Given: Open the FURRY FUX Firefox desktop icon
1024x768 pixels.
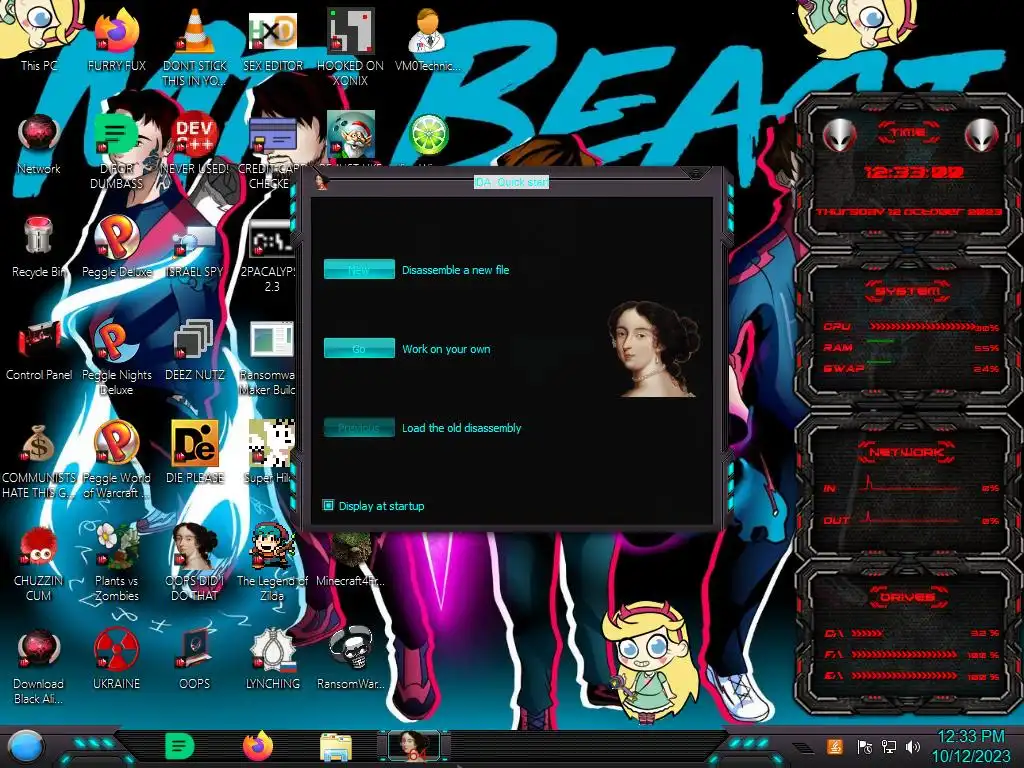Looking at the screenshot, I should pyautogui.click(x=117, y=36).
